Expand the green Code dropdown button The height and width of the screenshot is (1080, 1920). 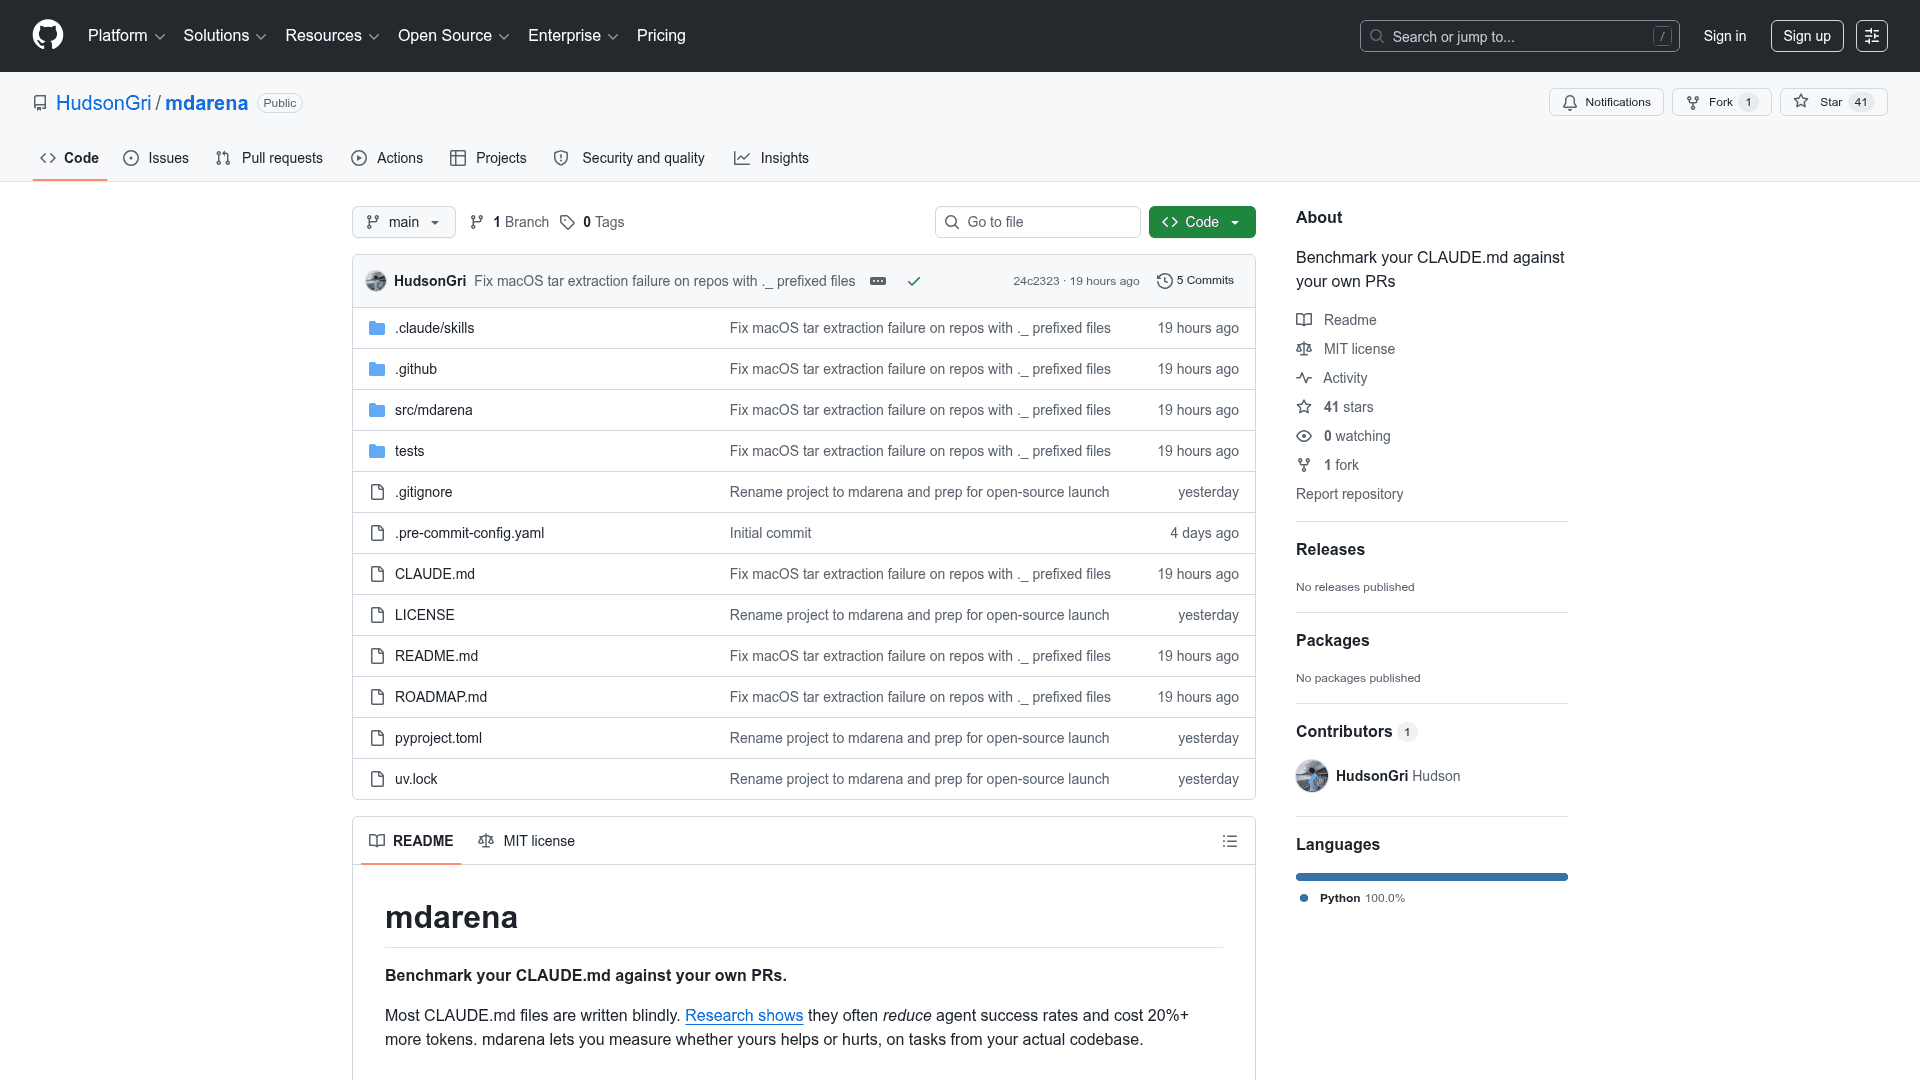click(x=1201, y=222)
